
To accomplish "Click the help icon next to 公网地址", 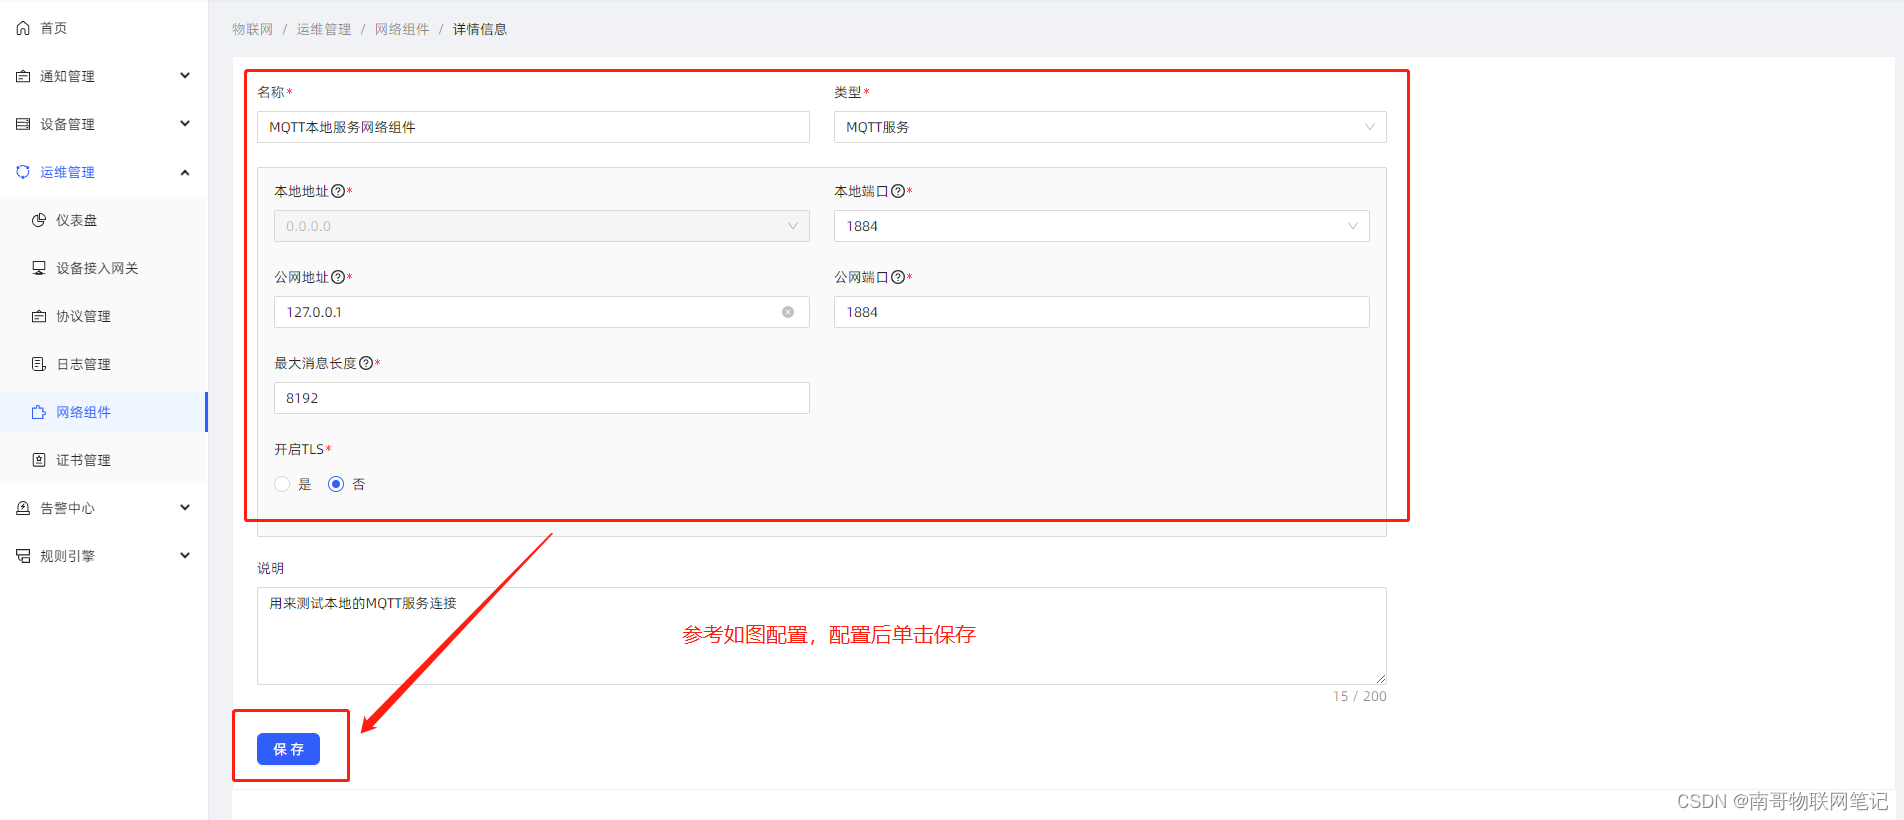I will tap(338, 277).
